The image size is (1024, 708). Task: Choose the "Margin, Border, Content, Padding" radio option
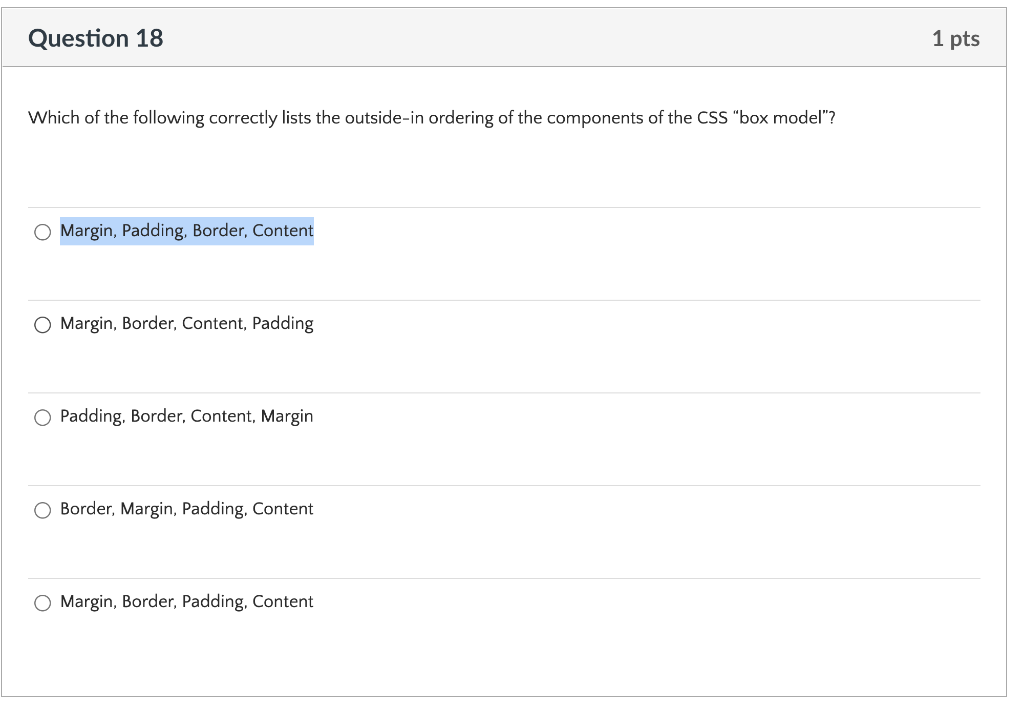42,325
